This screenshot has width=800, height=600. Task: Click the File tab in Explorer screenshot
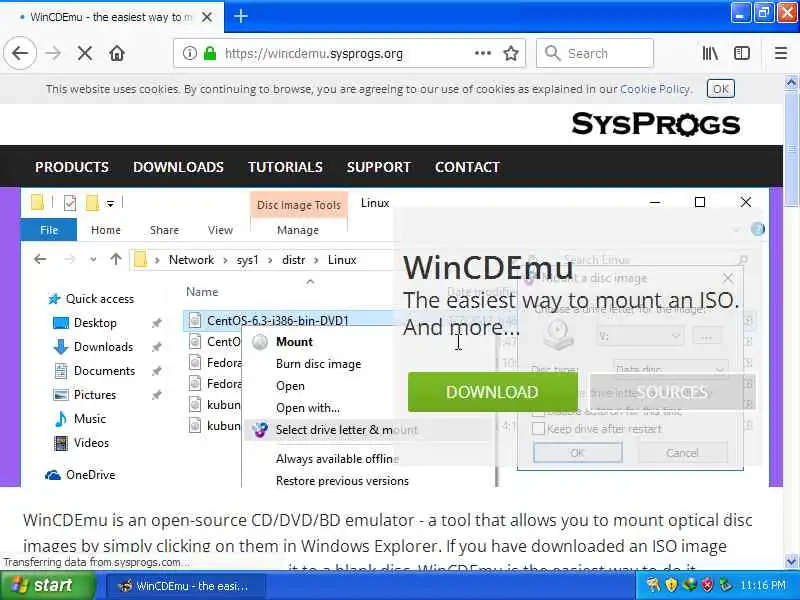(48, 230)
